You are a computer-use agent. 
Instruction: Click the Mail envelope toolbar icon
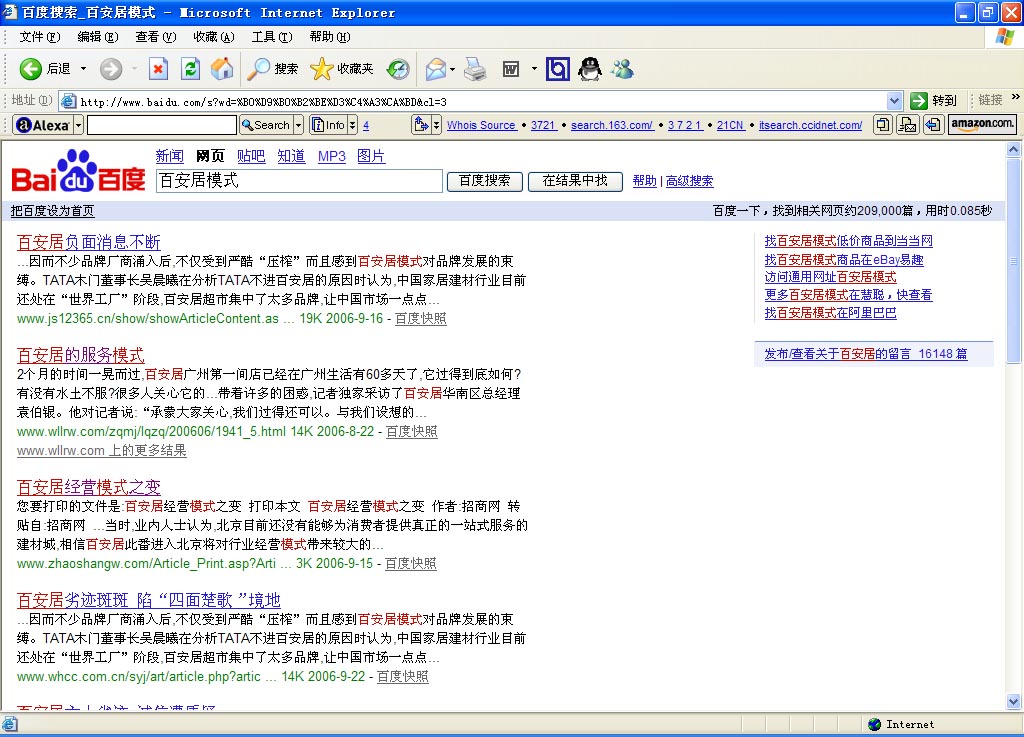[436, 69]
